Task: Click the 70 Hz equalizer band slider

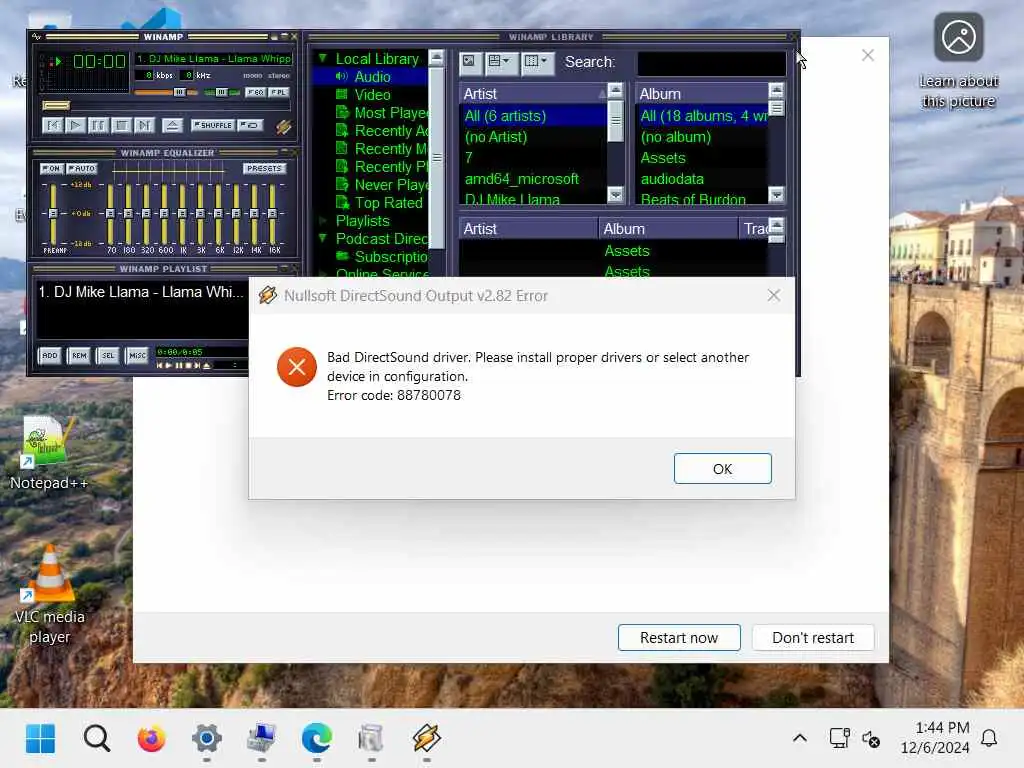Action: click(x=110, y=214)
